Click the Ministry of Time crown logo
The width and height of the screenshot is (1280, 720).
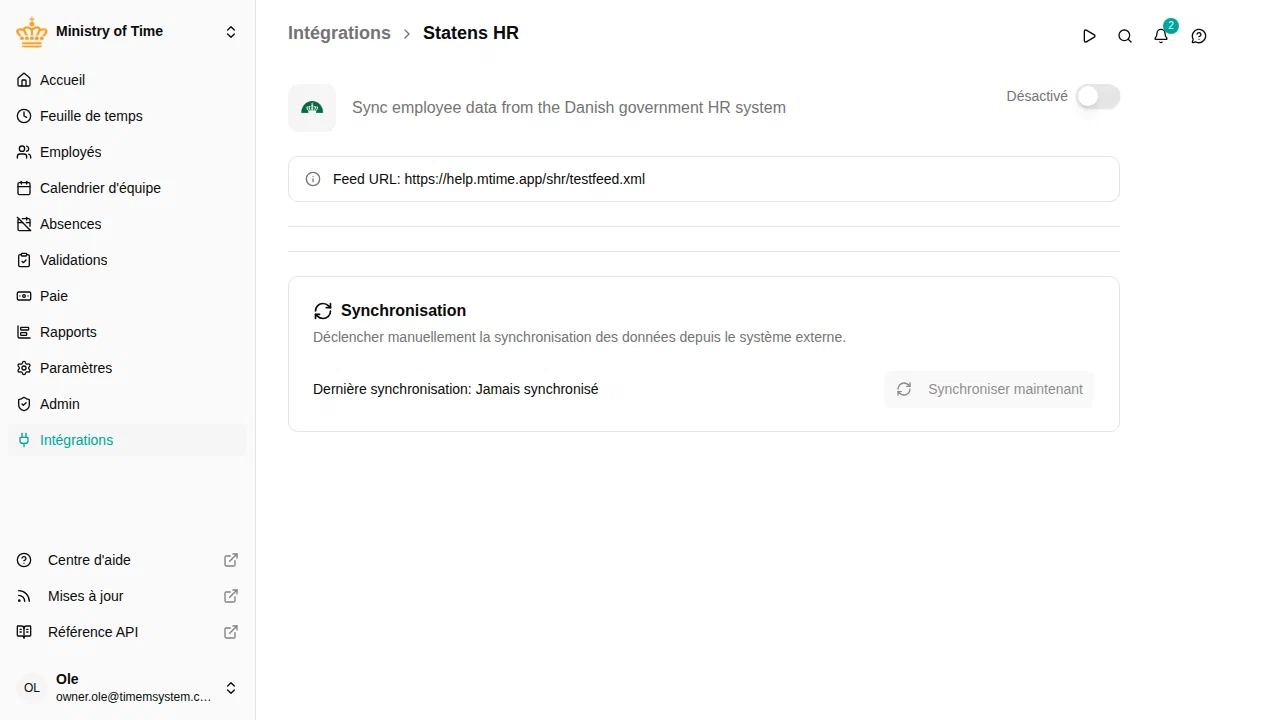32,32
